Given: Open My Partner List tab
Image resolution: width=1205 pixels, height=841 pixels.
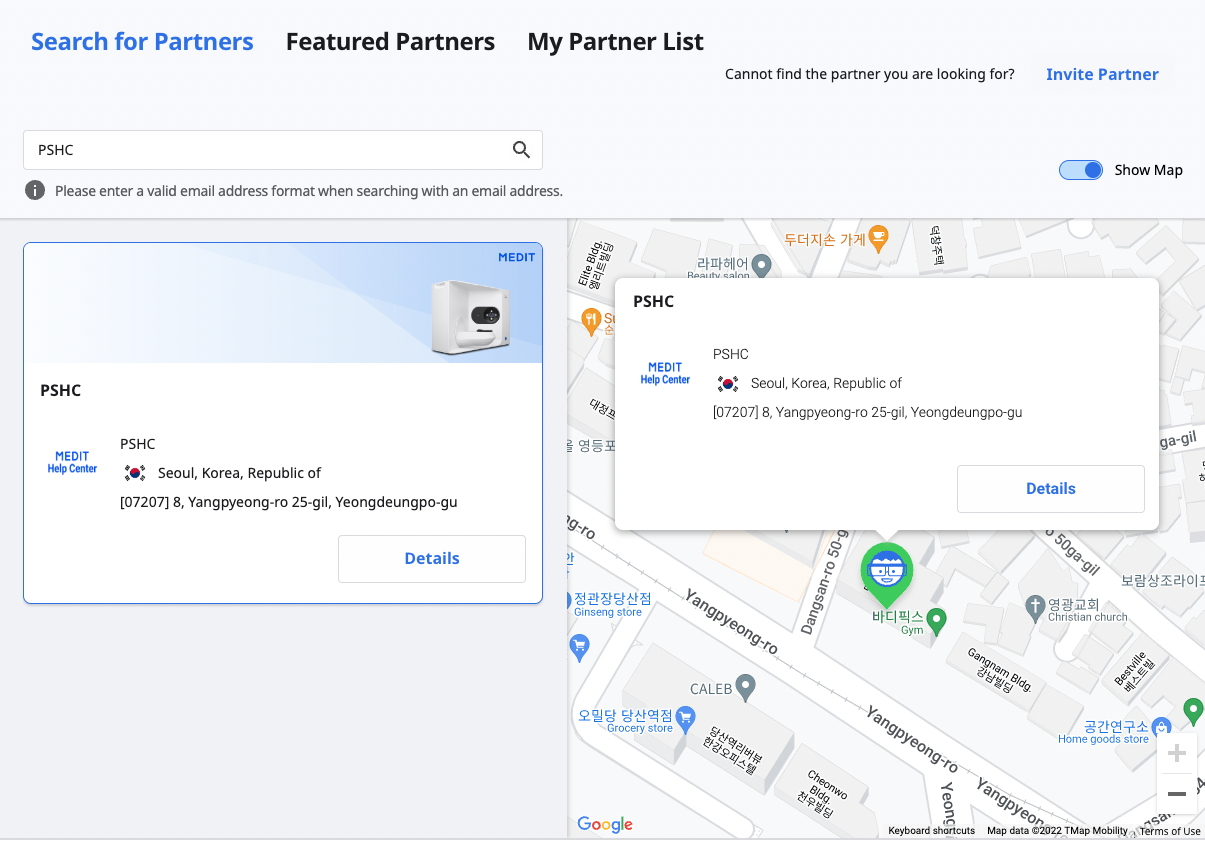Looking at the screenshot, I should (x=615, y=42).
